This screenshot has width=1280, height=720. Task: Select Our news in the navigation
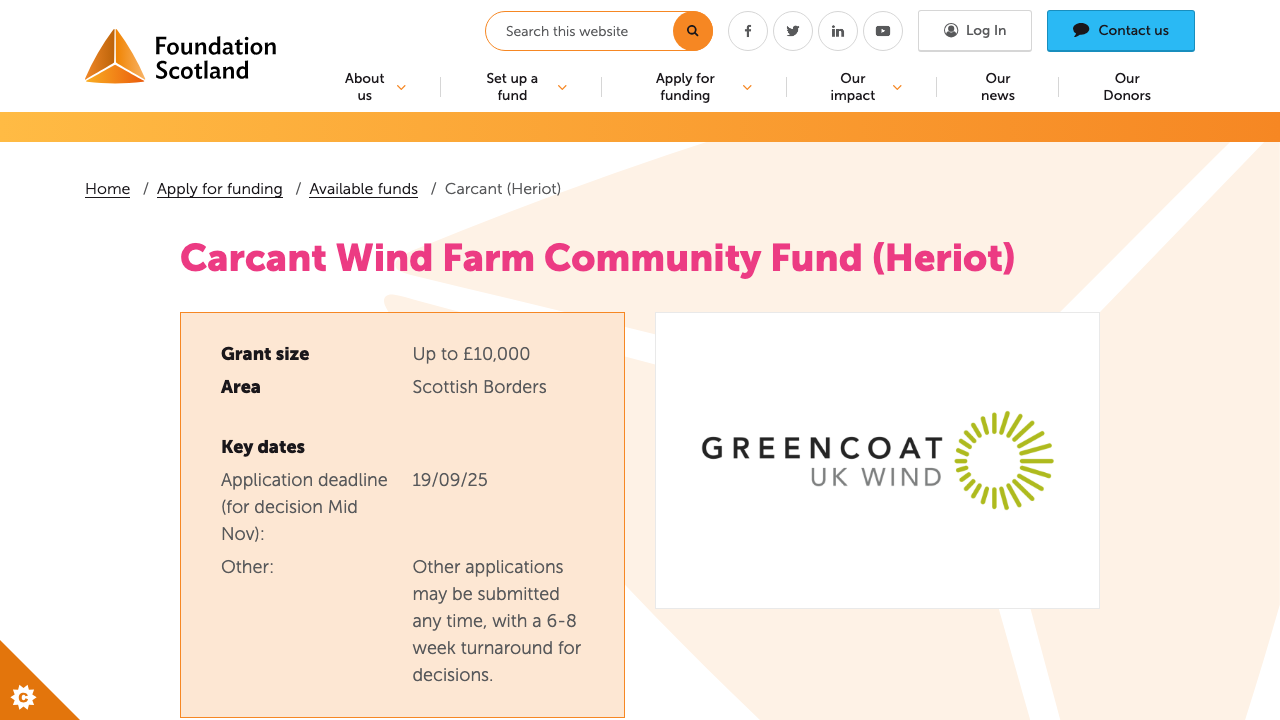(x=997, y=86)
